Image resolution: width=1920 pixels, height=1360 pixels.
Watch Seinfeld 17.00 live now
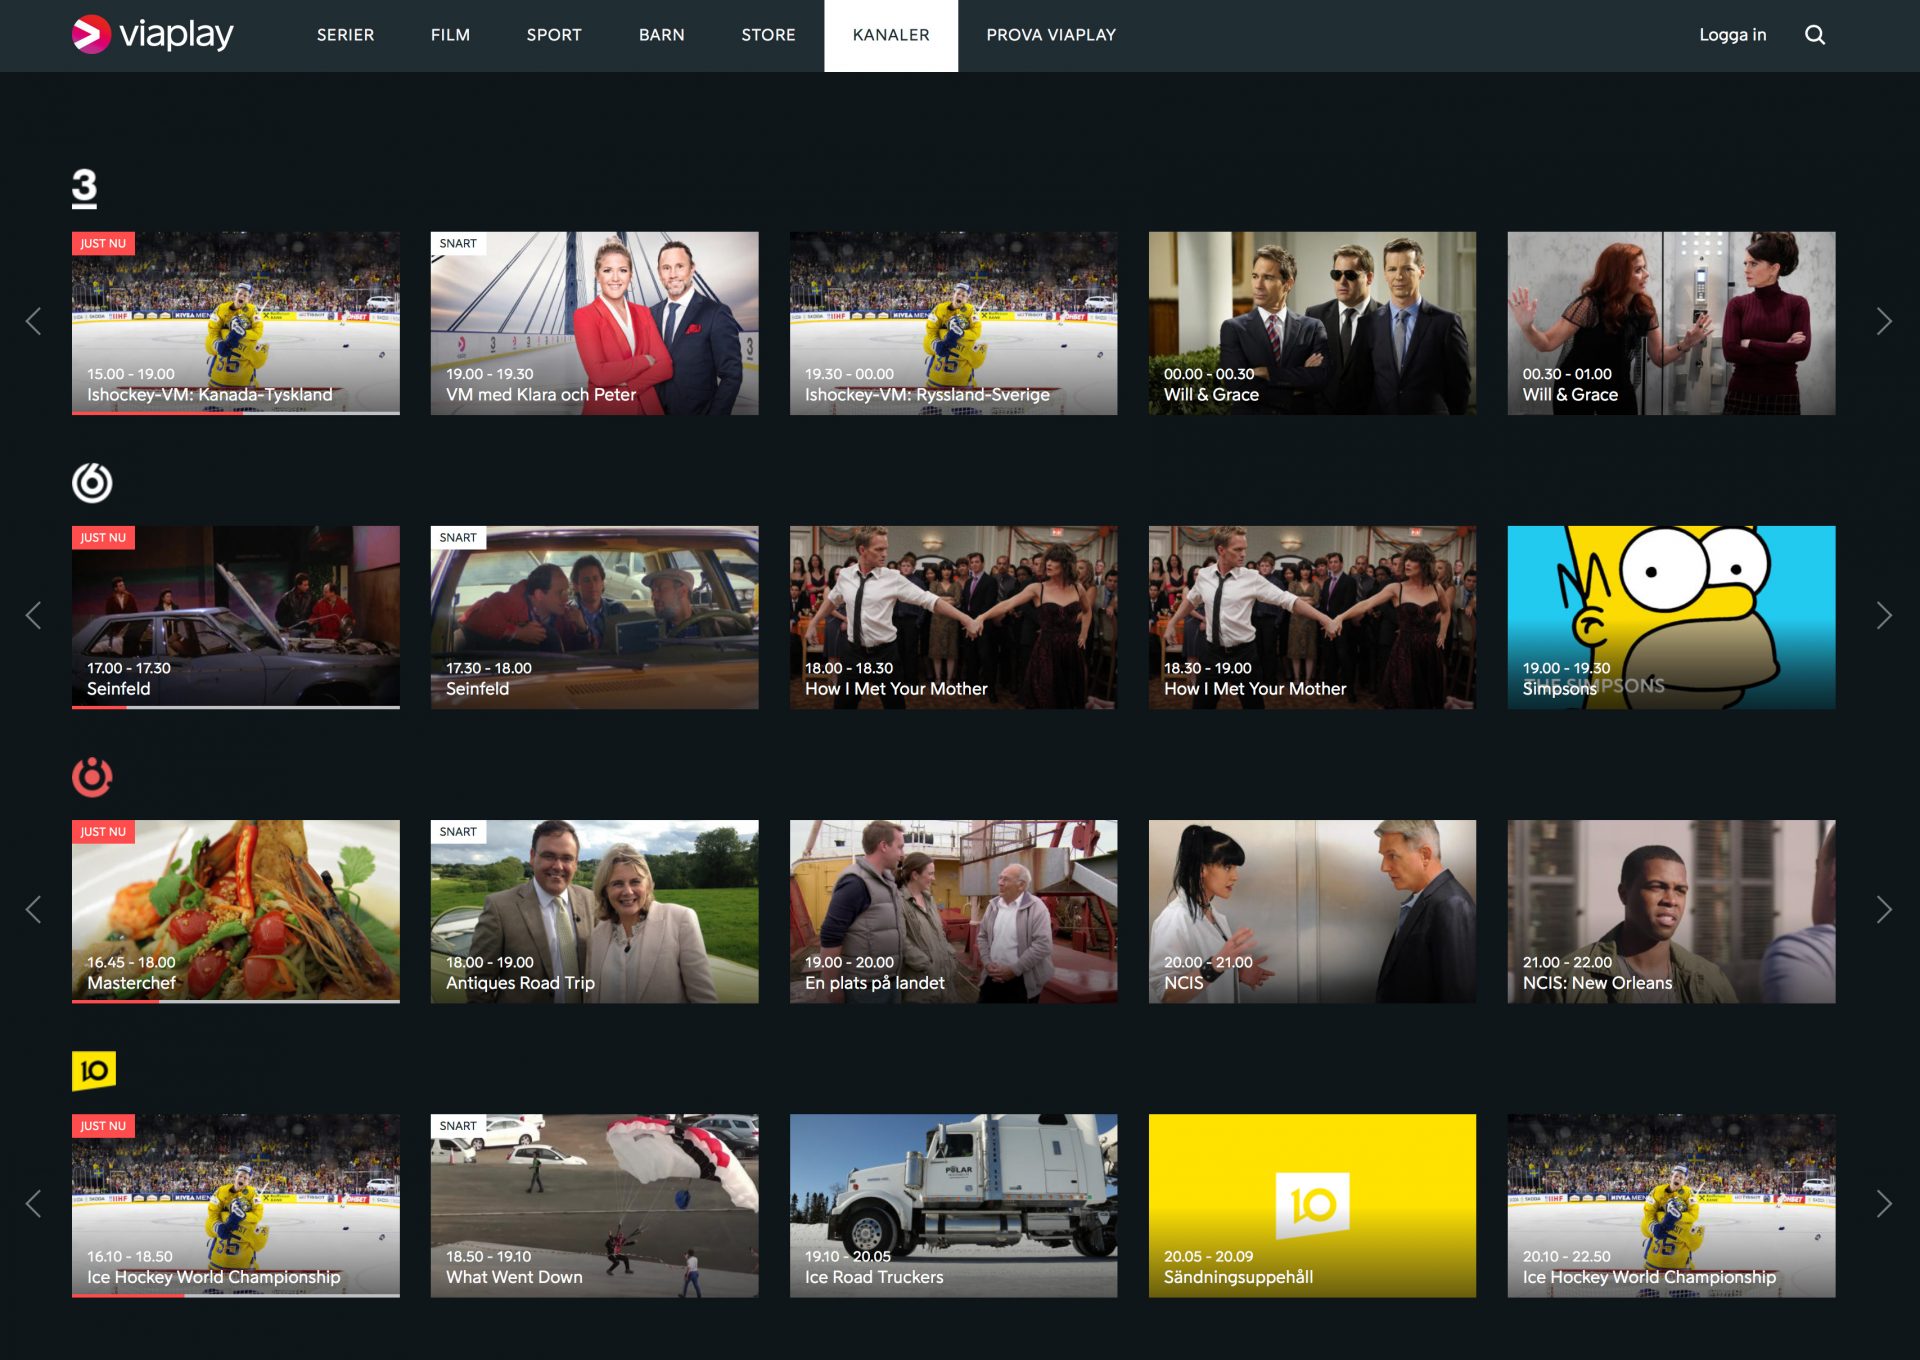click(236, 617)
